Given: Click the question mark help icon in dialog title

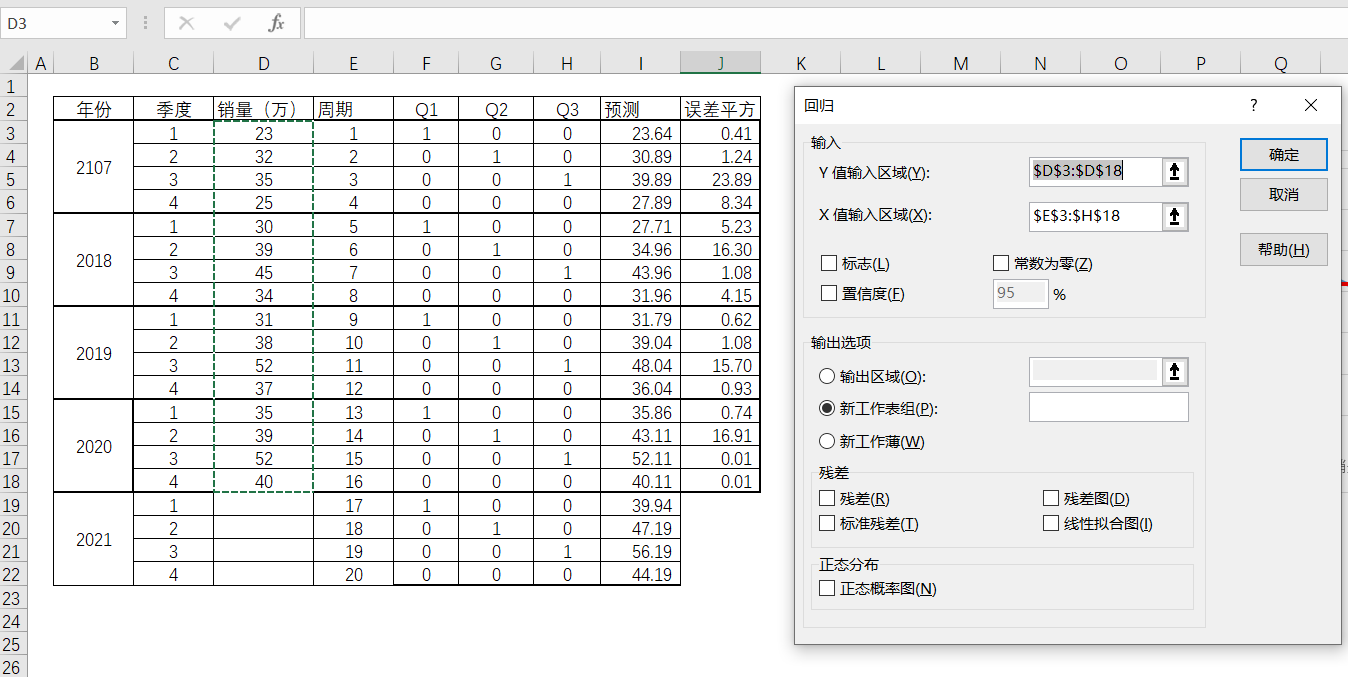Looking at the screenshot, I should [1254, 106].
